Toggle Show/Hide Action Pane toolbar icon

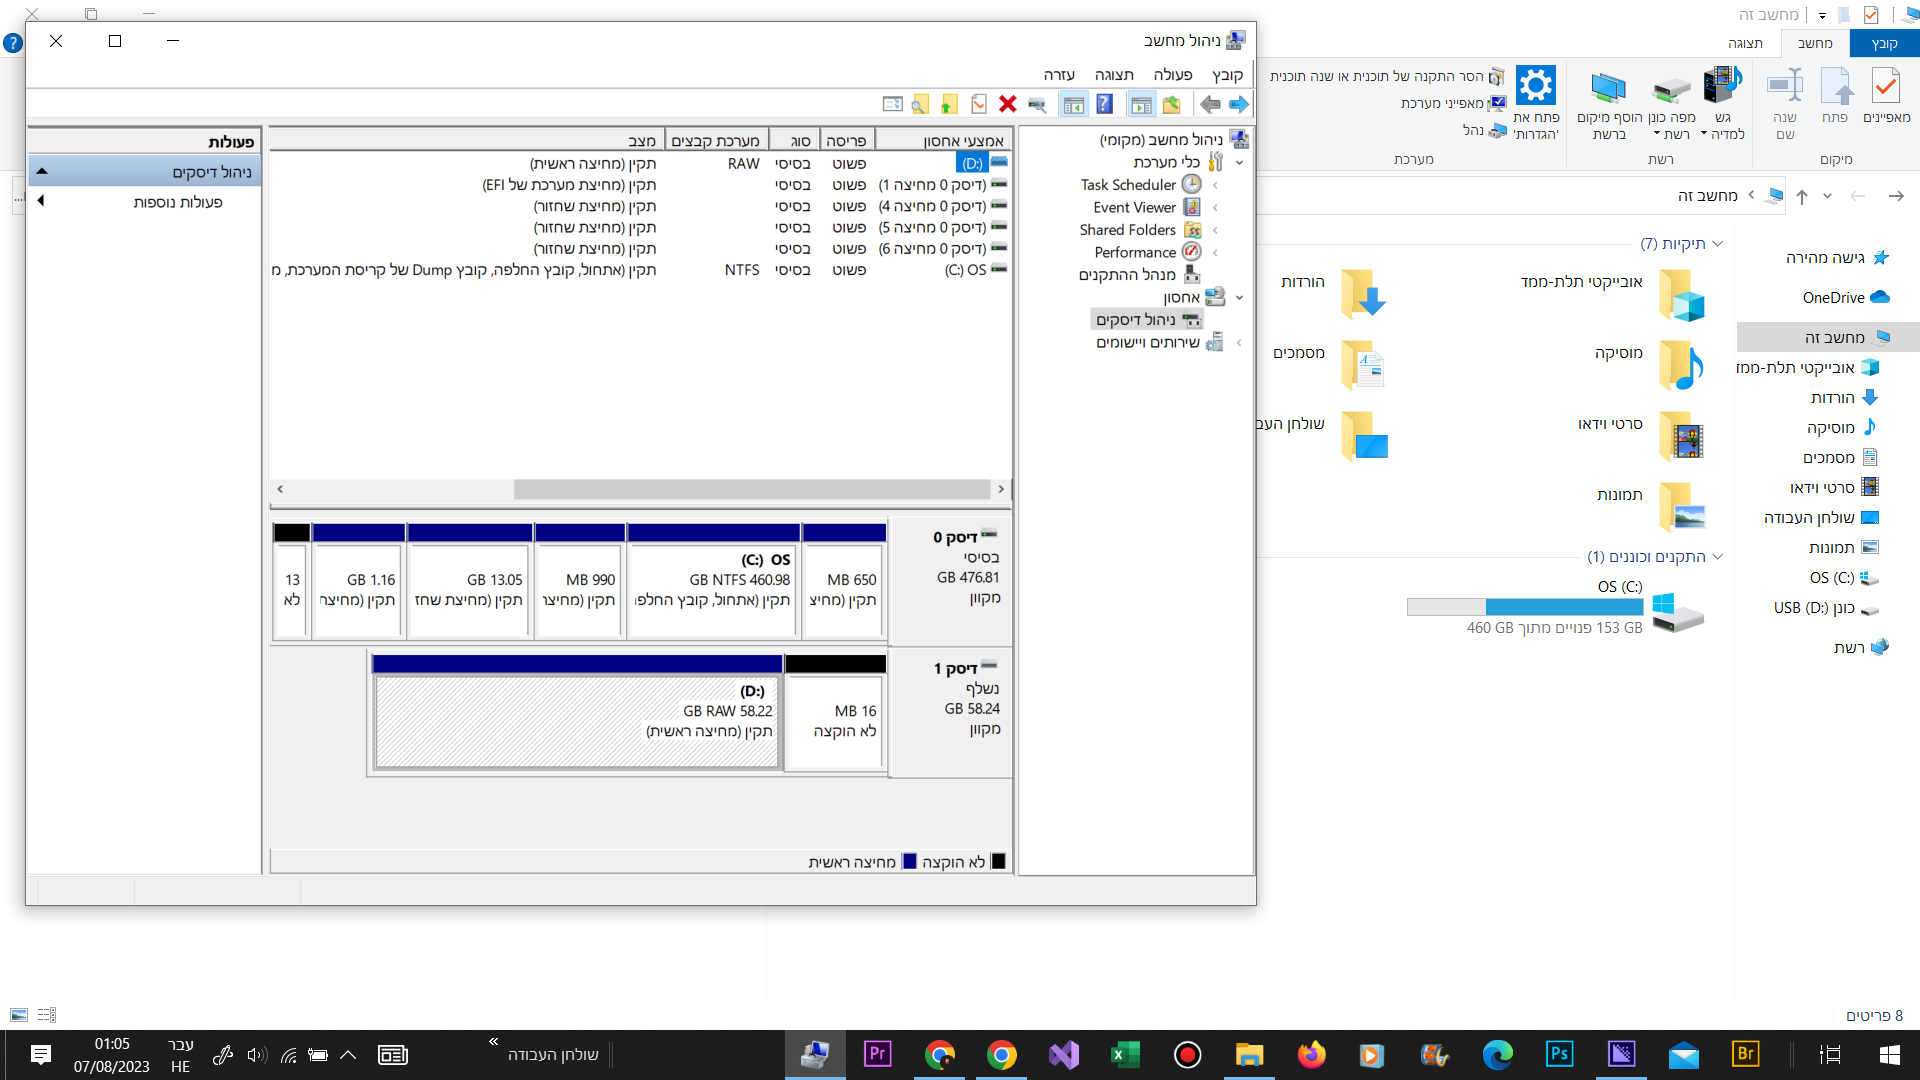coord(1074,104)
